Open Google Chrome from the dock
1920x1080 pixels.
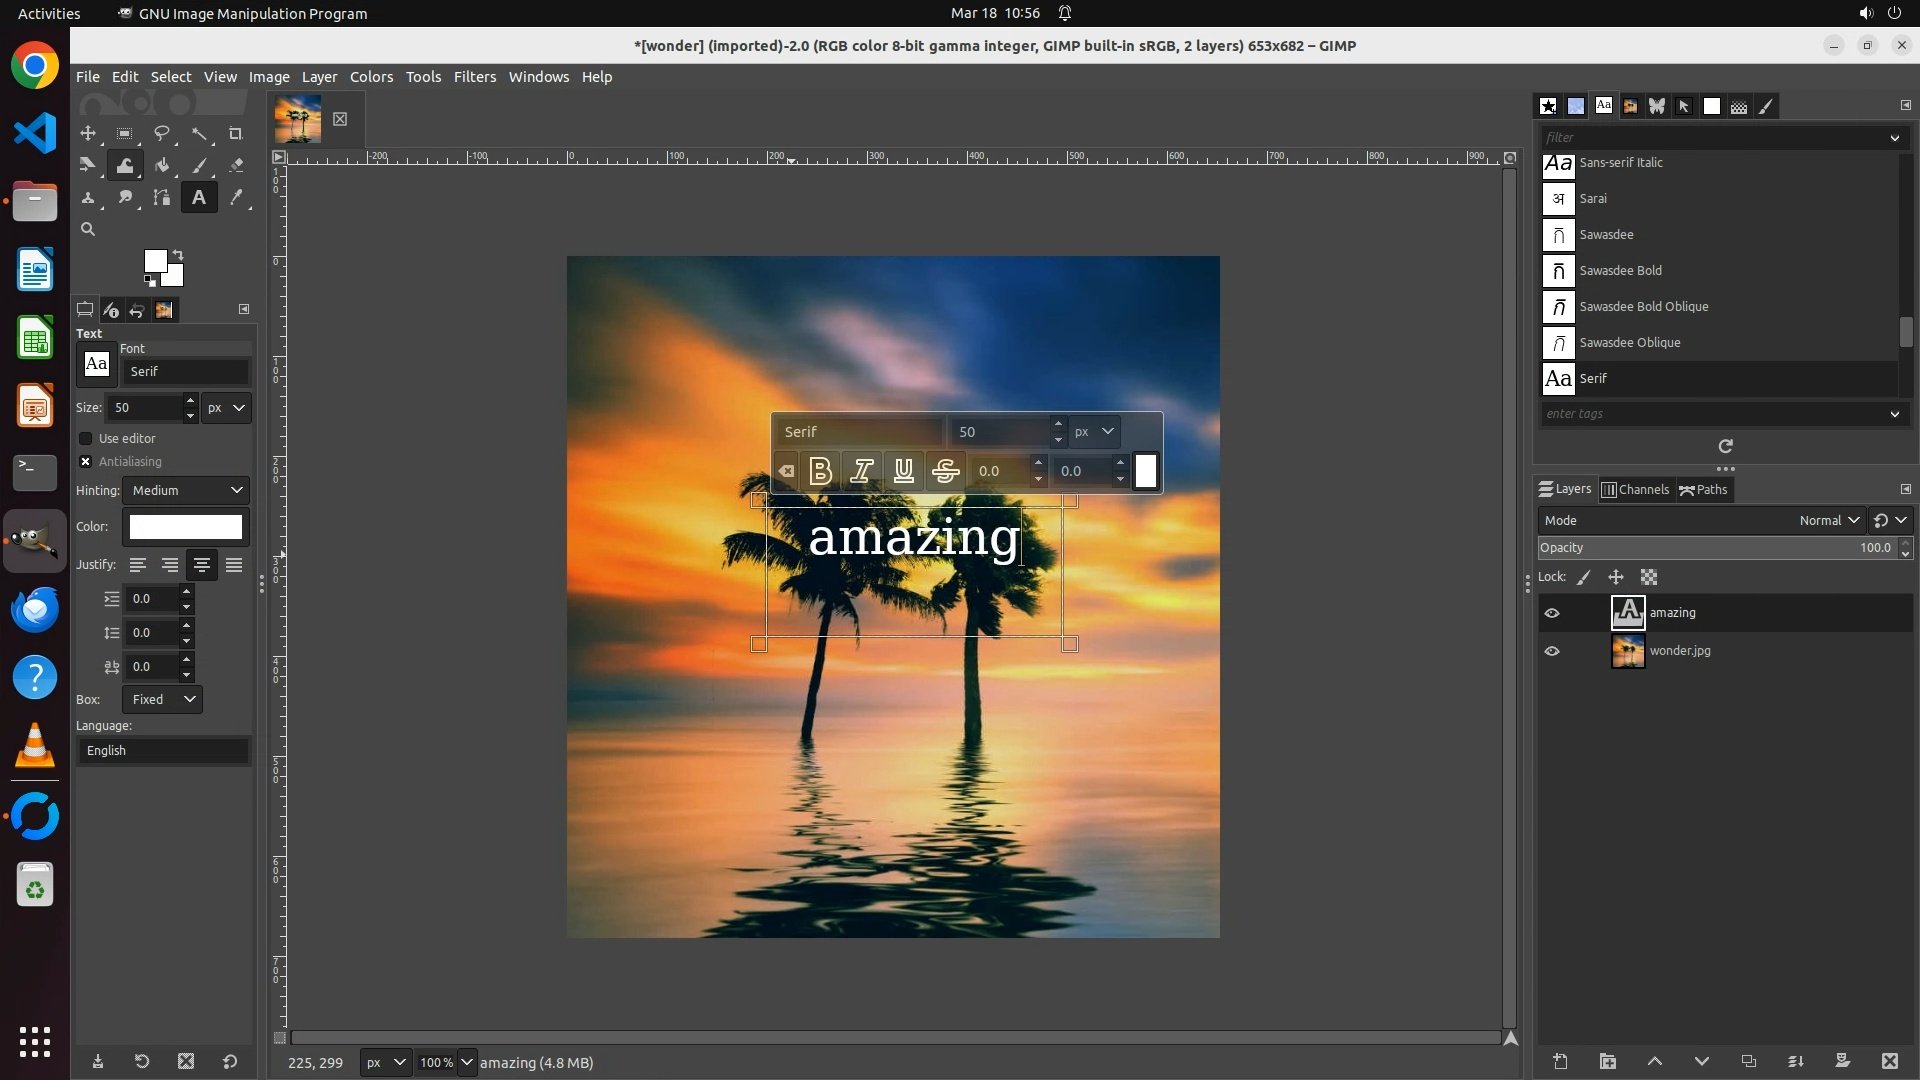coord(35,66)
